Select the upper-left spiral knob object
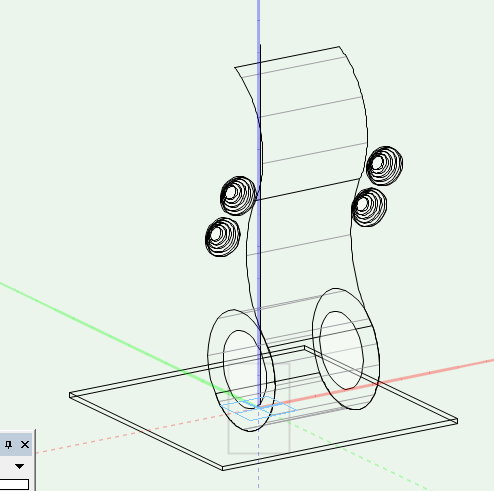The image size is (494, 491). [238, 196]
